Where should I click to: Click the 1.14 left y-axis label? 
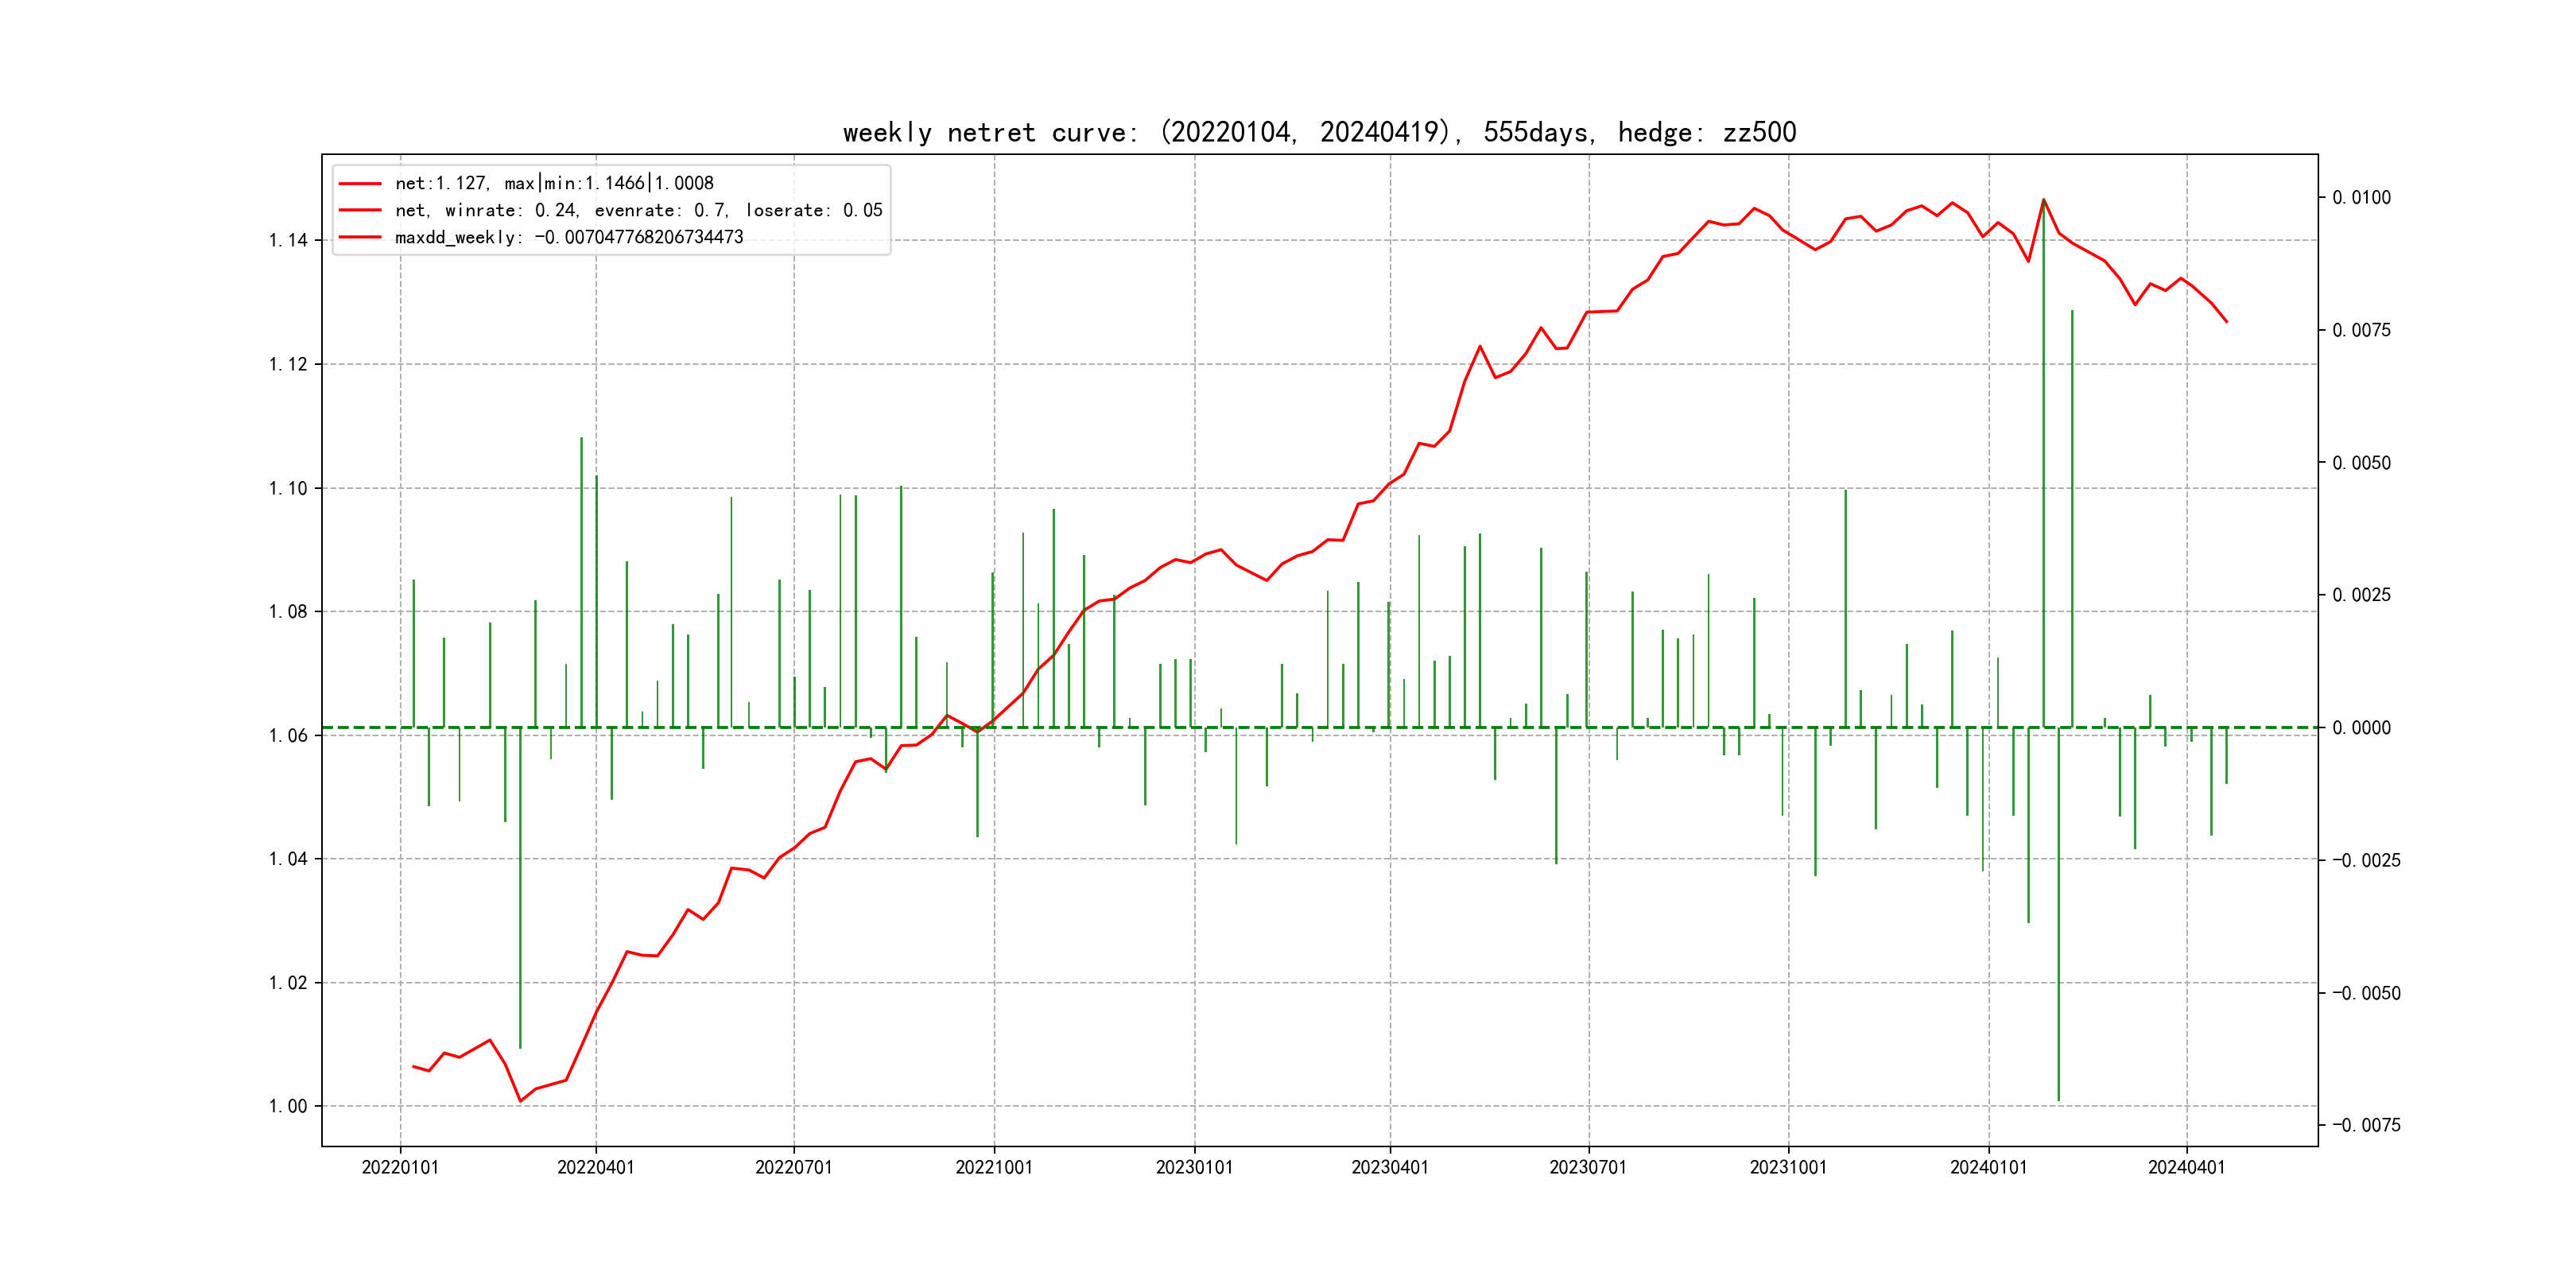(288, 240)
